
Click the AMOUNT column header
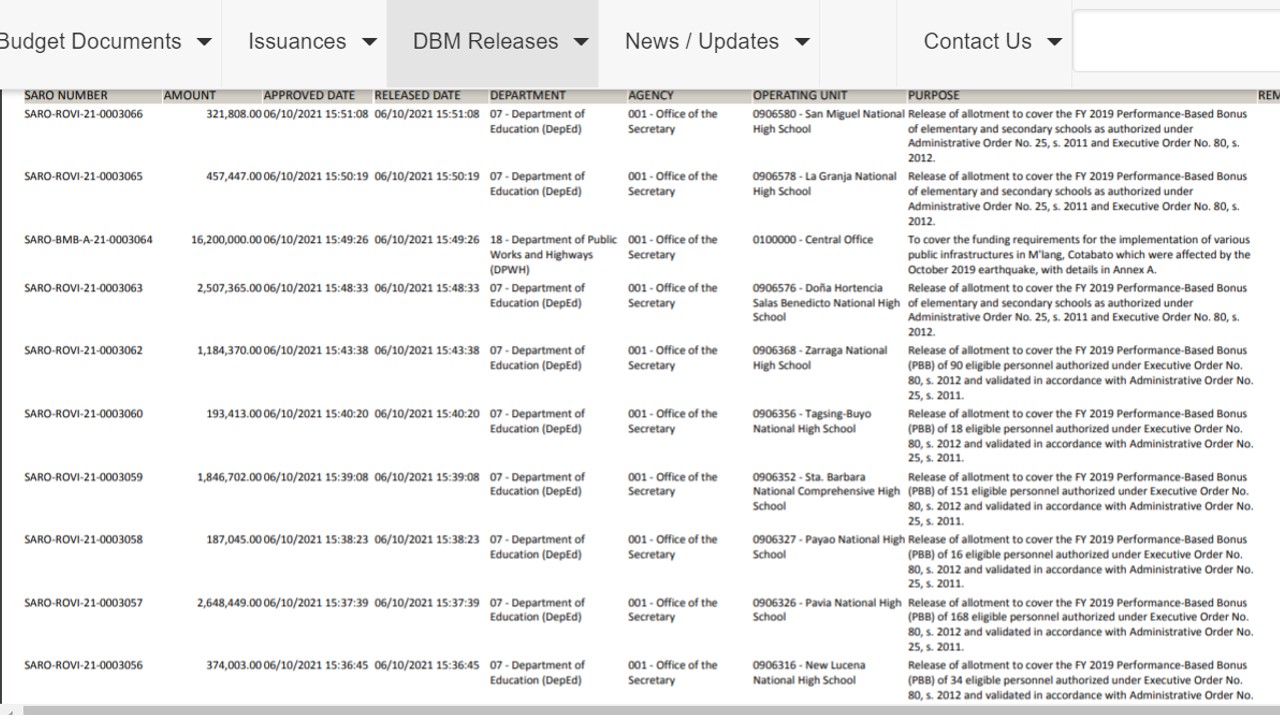[x=190, y=96]
